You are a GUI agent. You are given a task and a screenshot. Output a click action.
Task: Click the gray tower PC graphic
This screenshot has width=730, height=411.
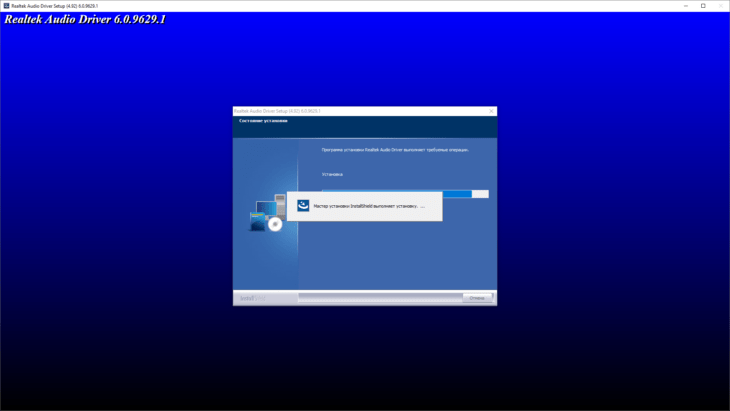pos(280,206)
